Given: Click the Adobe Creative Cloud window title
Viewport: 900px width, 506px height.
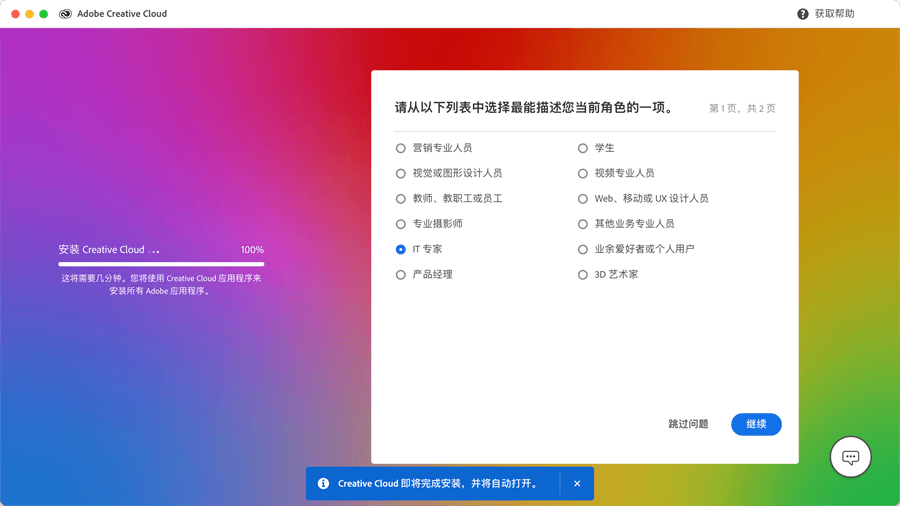Looking at the screenshot, I should point(122,14).
